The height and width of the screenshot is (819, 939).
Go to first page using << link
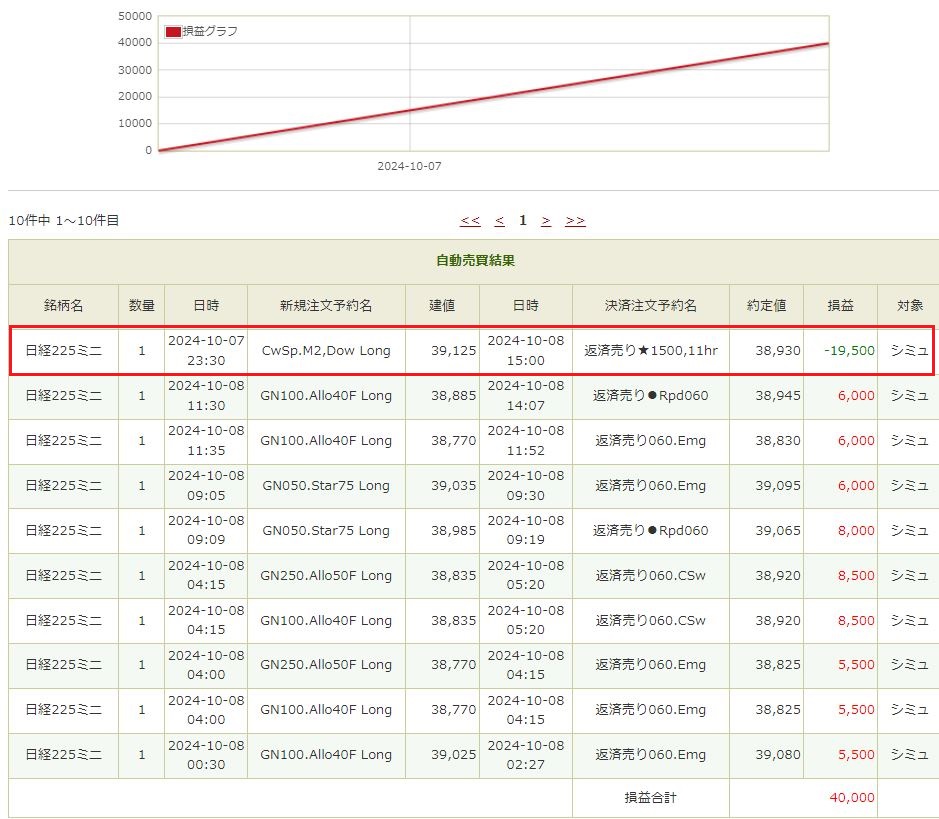tap(470, 221)
